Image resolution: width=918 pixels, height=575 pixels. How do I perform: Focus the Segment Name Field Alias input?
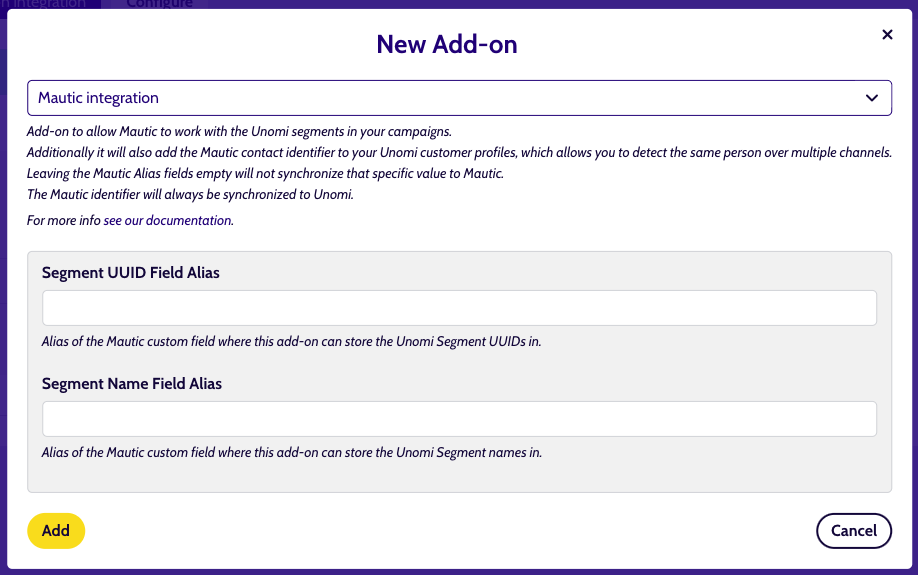point(459,419)
